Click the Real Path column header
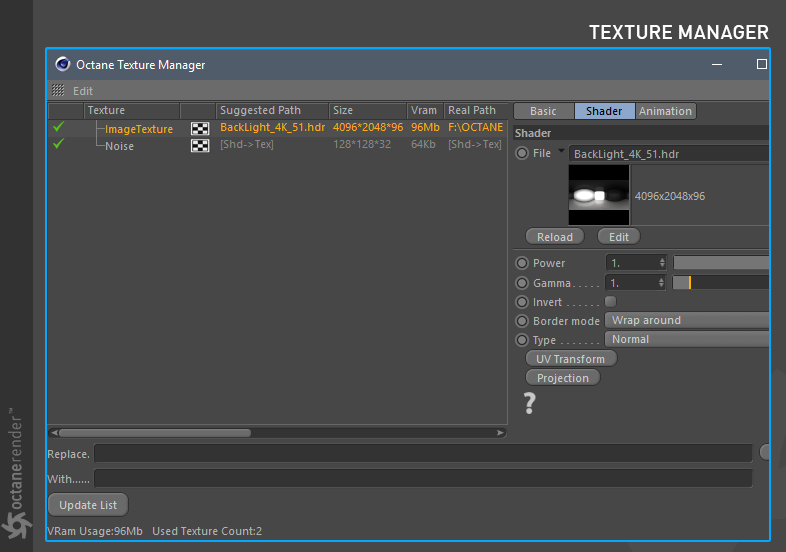The height and width of the screenshot is (552, 786). [476, 110]
